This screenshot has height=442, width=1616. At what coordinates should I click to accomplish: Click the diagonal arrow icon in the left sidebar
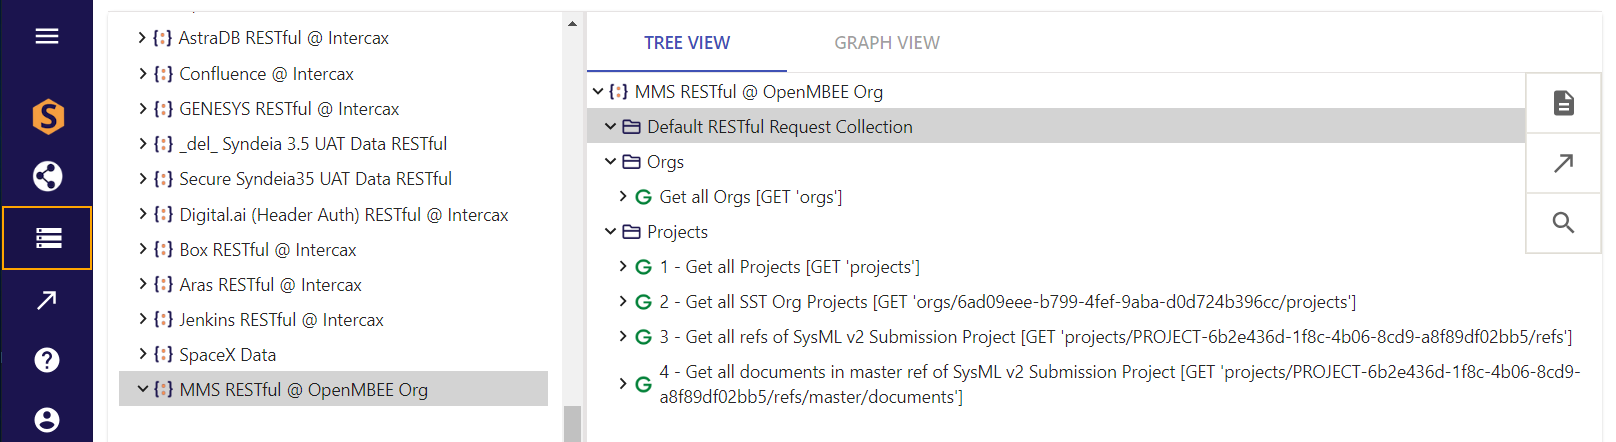(x=47, y=300)
